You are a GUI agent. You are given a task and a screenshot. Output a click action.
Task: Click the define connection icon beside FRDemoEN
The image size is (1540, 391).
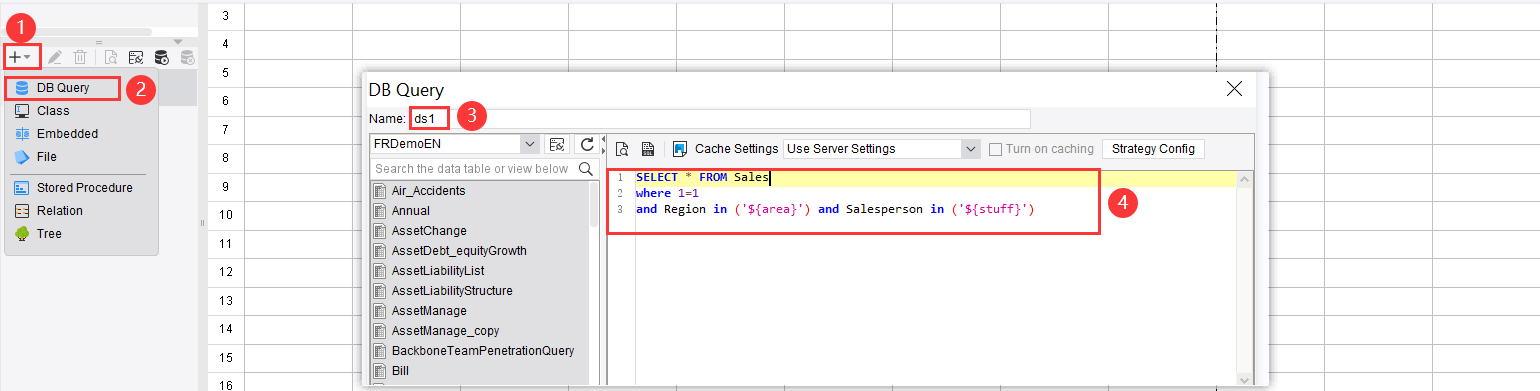[558, 144]
